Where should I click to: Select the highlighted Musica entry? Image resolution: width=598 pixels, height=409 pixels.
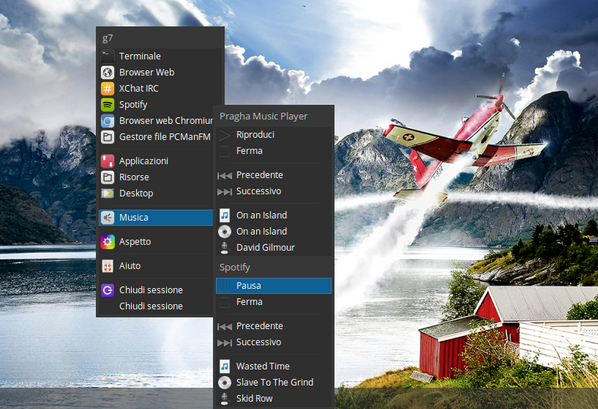pos(156,217)
